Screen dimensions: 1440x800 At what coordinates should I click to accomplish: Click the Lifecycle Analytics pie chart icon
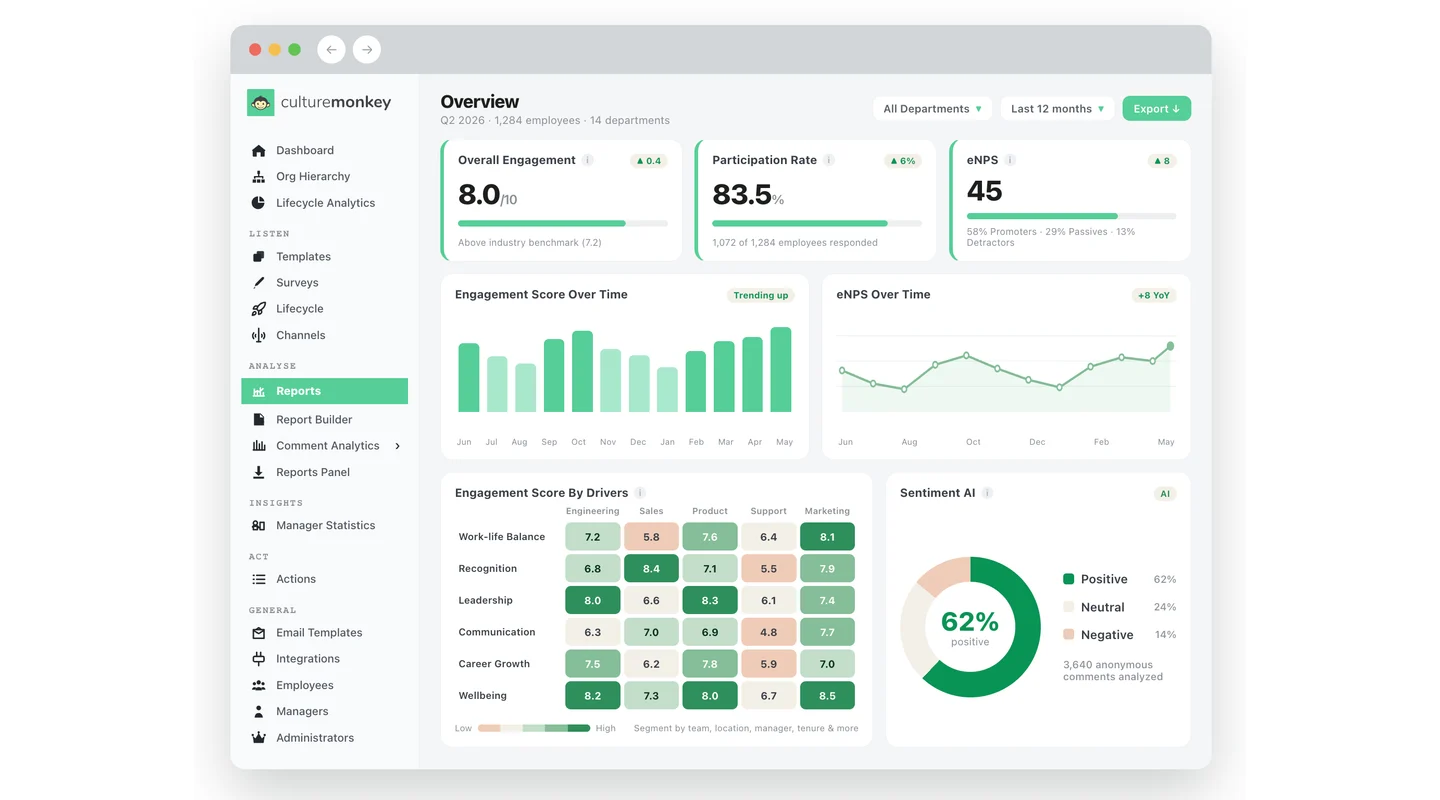pos(259,203)
